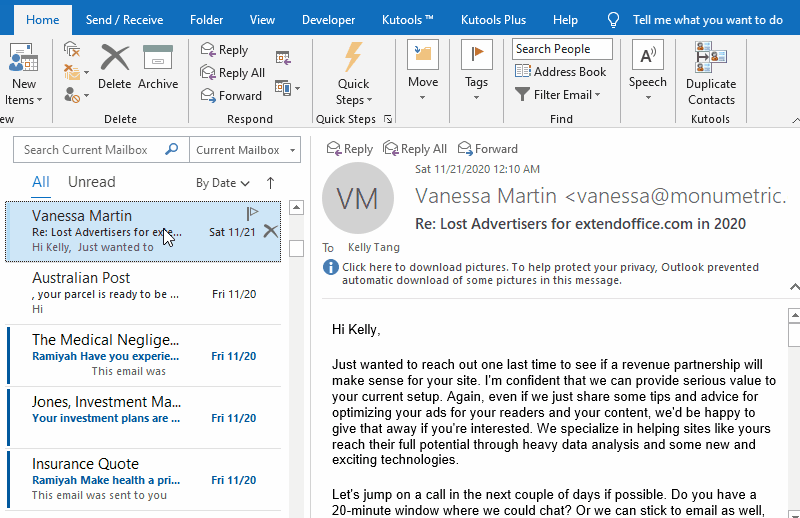800x518 pixels.
Task: Click the message list scrollbar thumb
Action: point(296,249)
